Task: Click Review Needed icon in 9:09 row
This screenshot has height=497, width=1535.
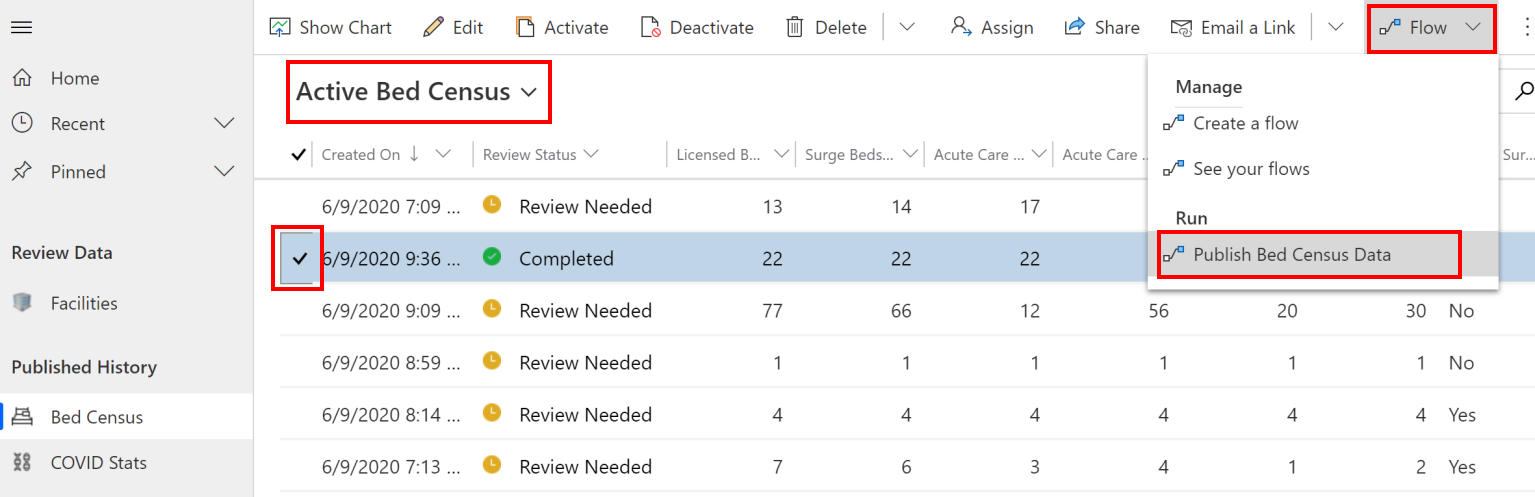Action: (491, 309)
